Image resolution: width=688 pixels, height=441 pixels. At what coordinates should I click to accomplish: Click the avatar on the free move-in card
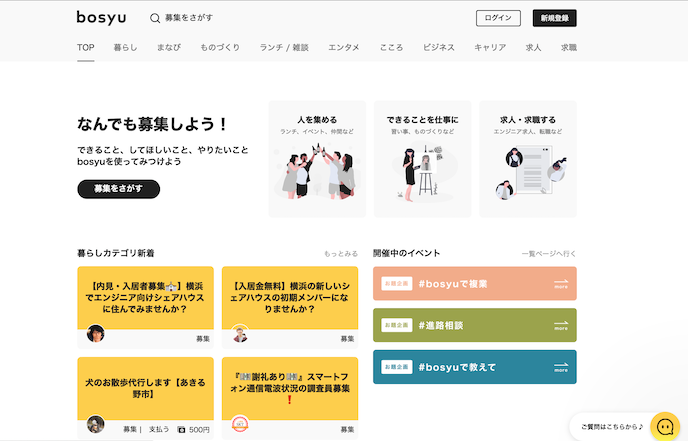240,334
